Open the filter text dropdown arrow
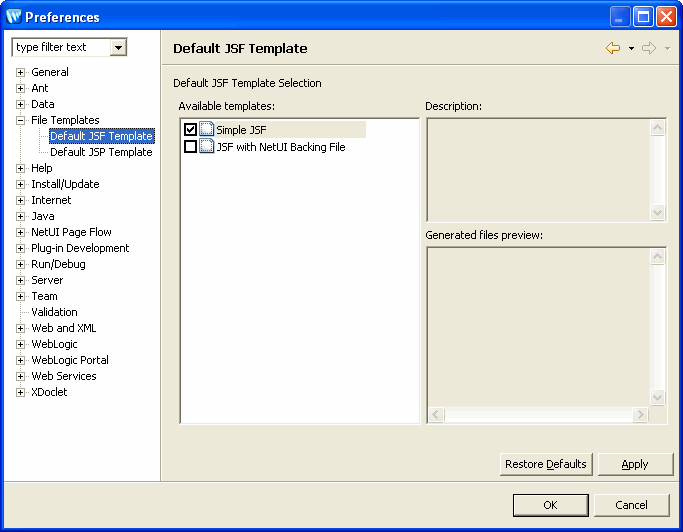683x532 pixels. [x=118, y=47]
